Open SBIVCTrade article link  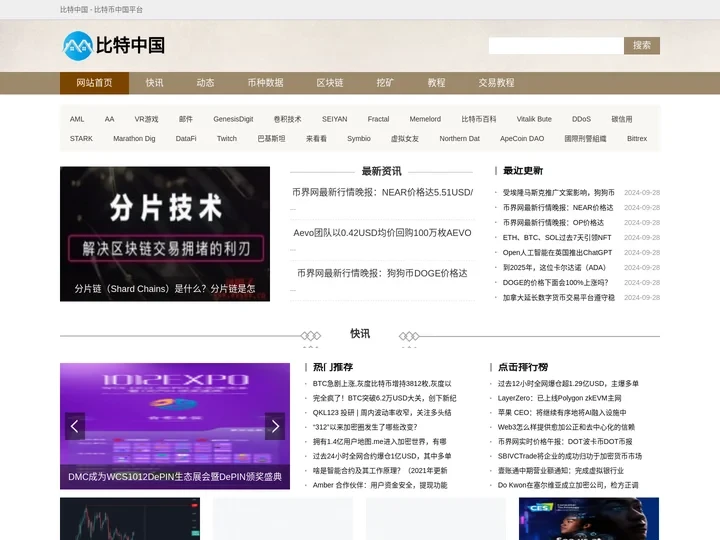(570, 456)
